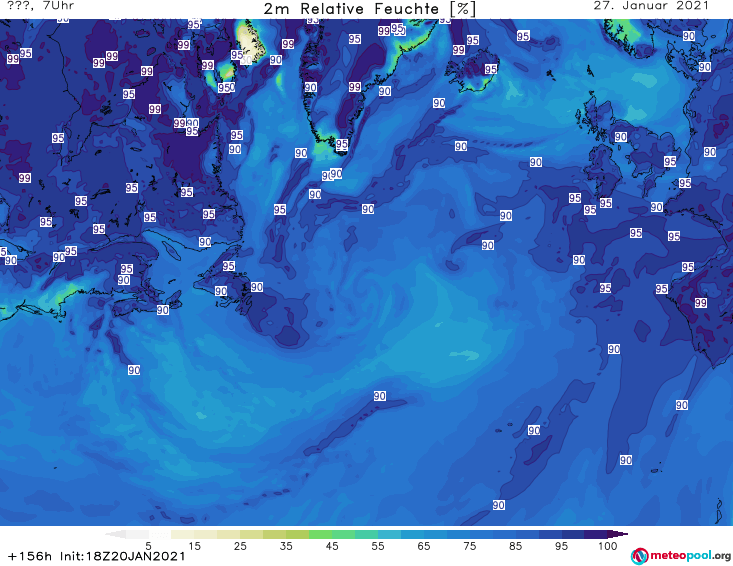Image resolution: width=733 pixels, height=566 pixels.
Task: Pick the pale cream swatch left of 15
Action: pyautogui.click(x=183, y=534)
